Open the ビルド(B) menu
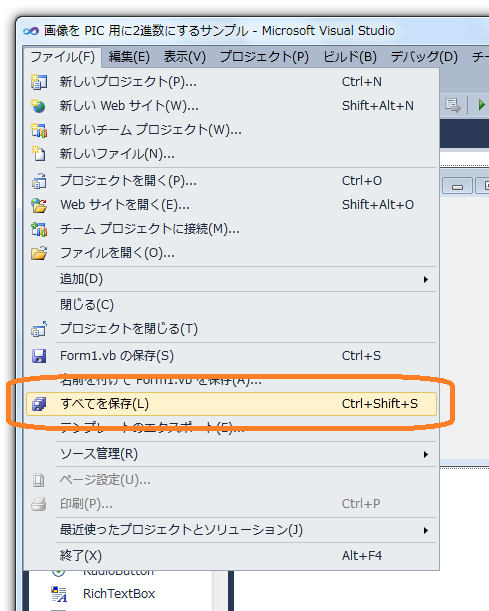 pos(350,57)
